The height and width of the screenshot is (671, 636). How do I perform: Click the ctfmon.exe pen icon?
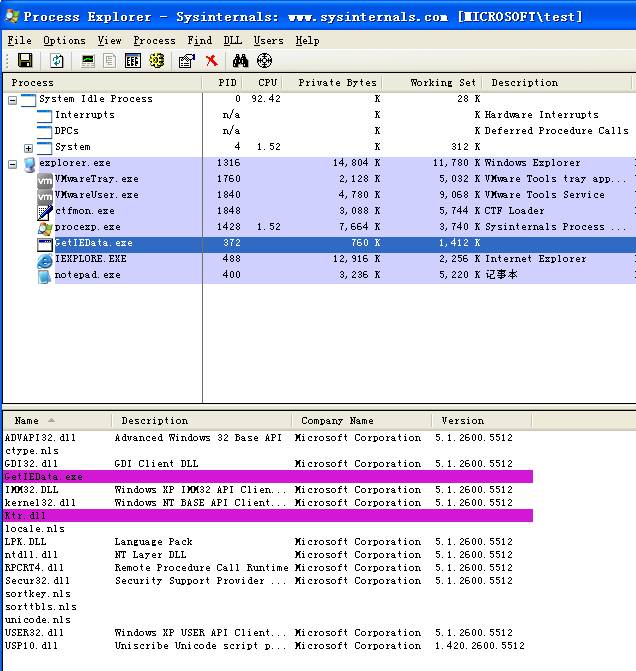coord(45,212)
